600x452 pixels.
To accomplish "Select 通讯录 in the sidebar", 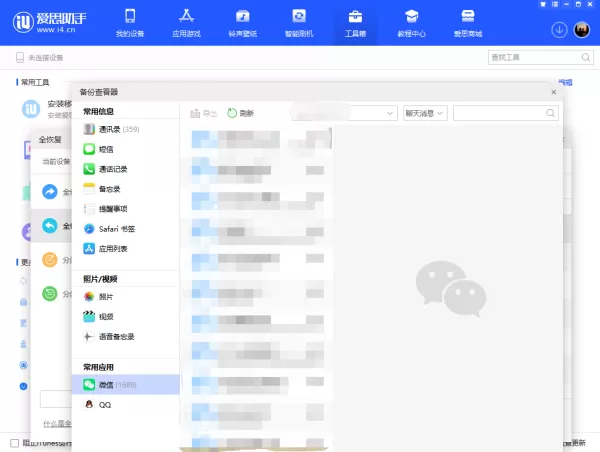I will (x=126, y=129).
